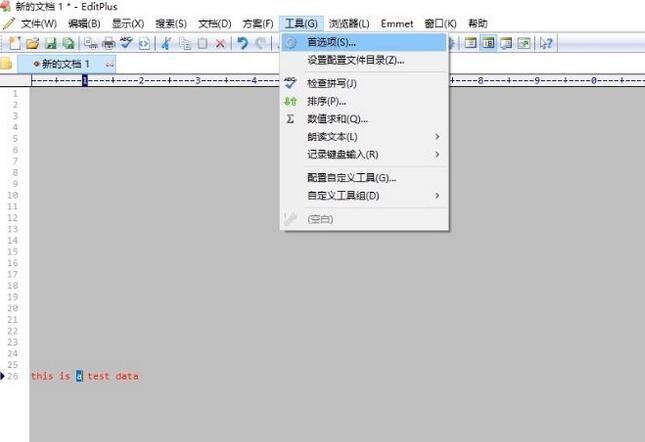Click the Save All disks icon

tap(68, 43)
